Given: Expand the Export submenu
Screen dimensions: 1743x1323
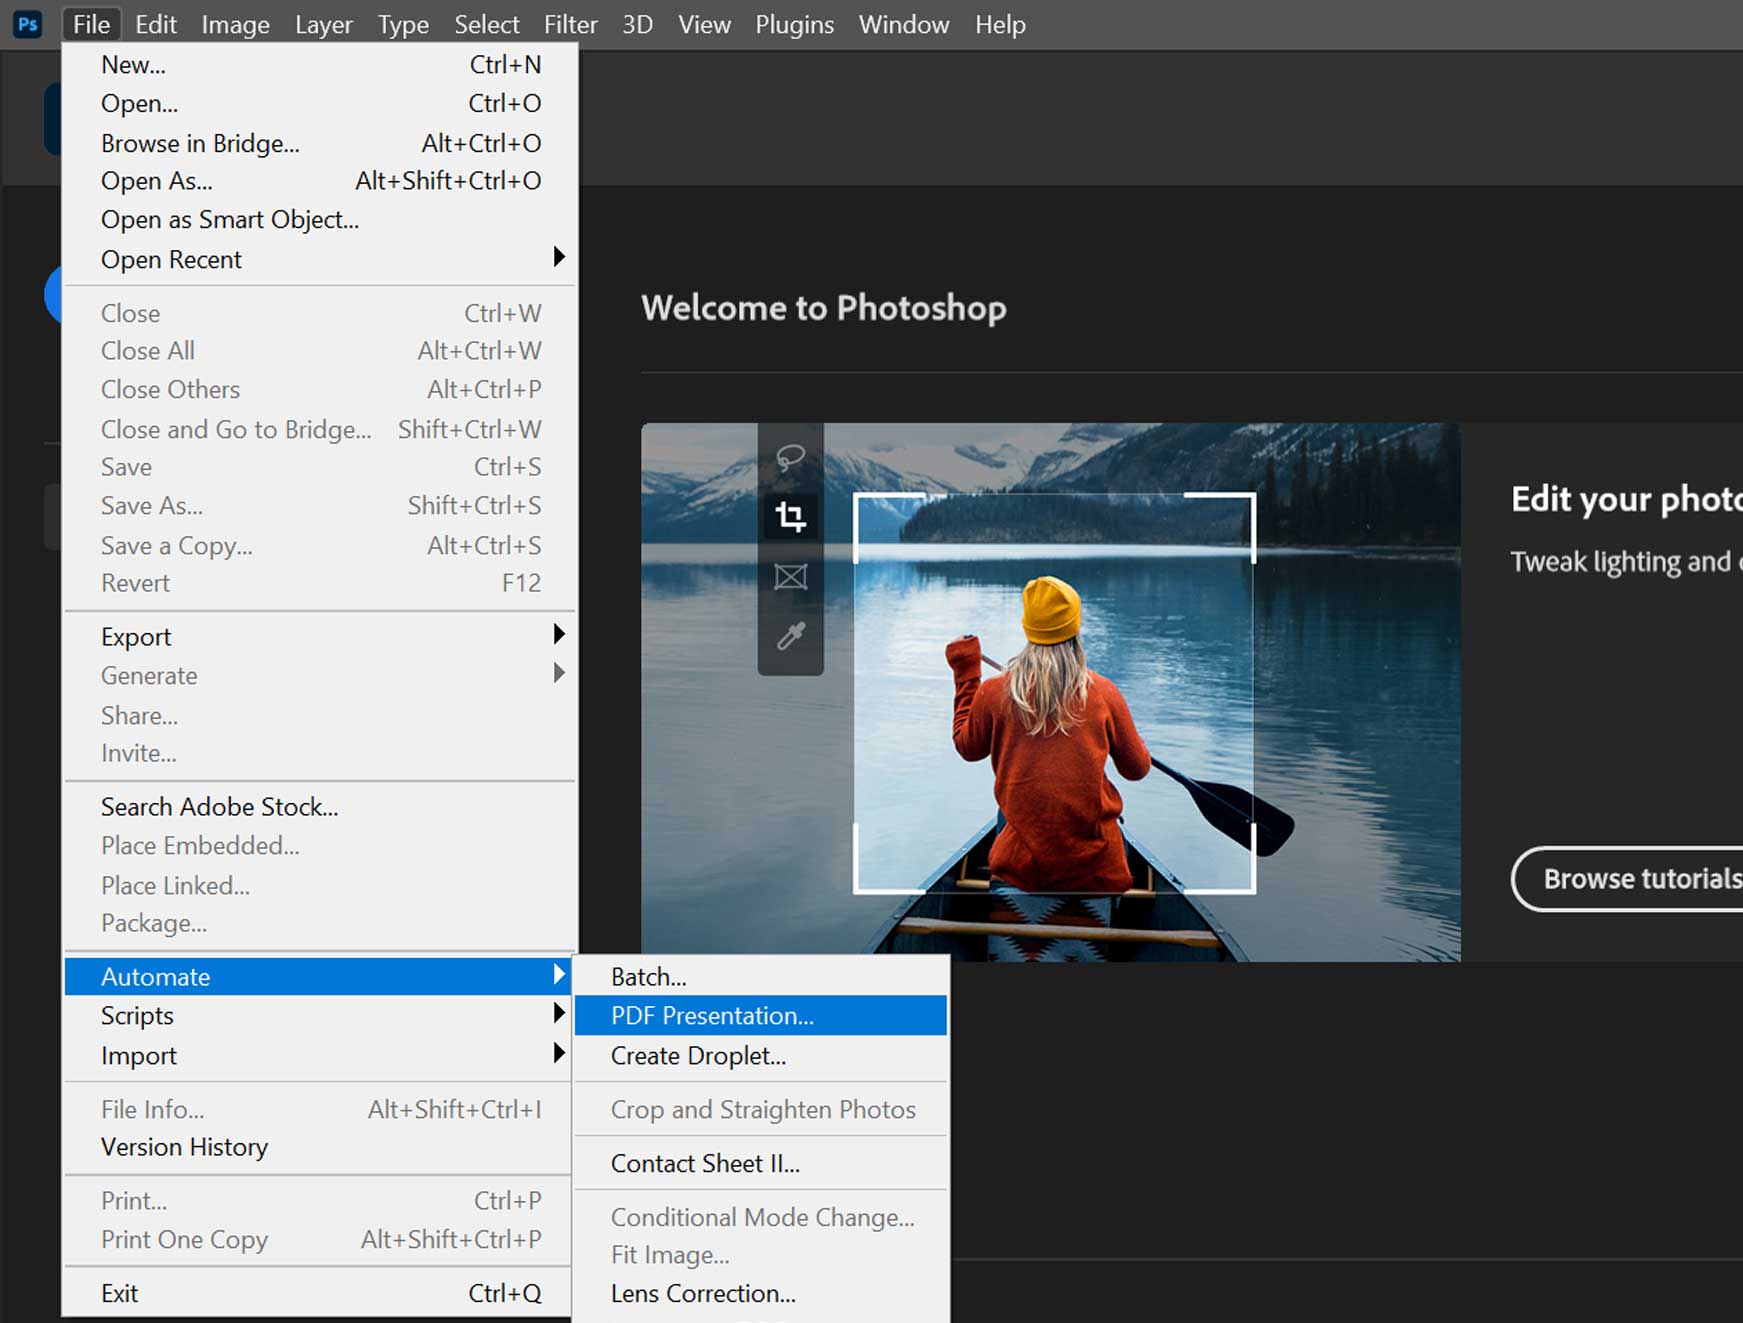Looking at the screenshot, I should click(x=320, y=637).
